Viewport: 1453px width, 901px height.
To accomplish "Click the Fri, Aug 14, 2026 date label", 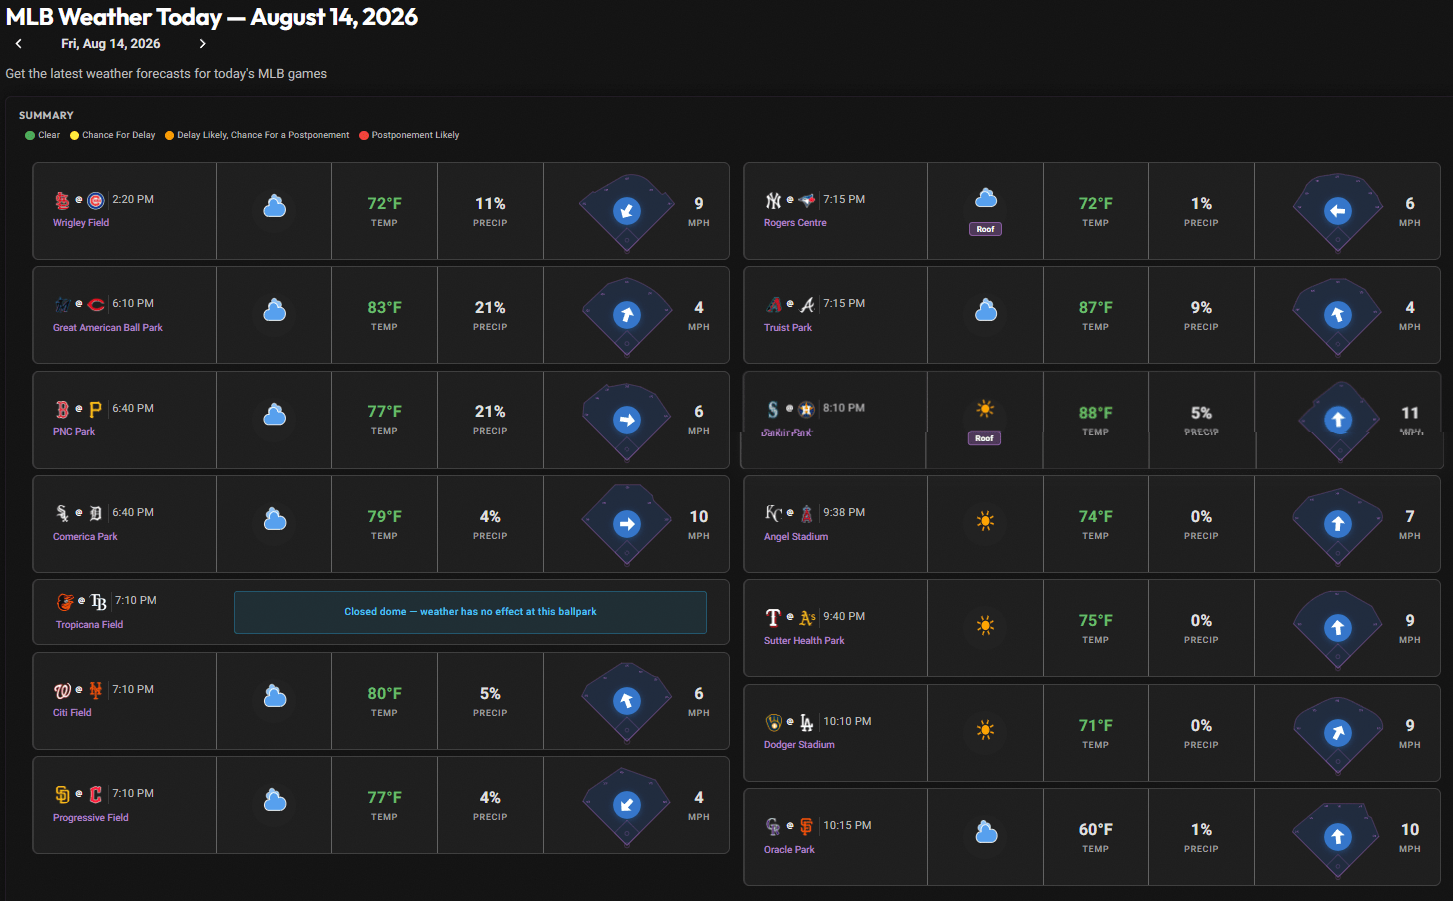I will 111,44.
